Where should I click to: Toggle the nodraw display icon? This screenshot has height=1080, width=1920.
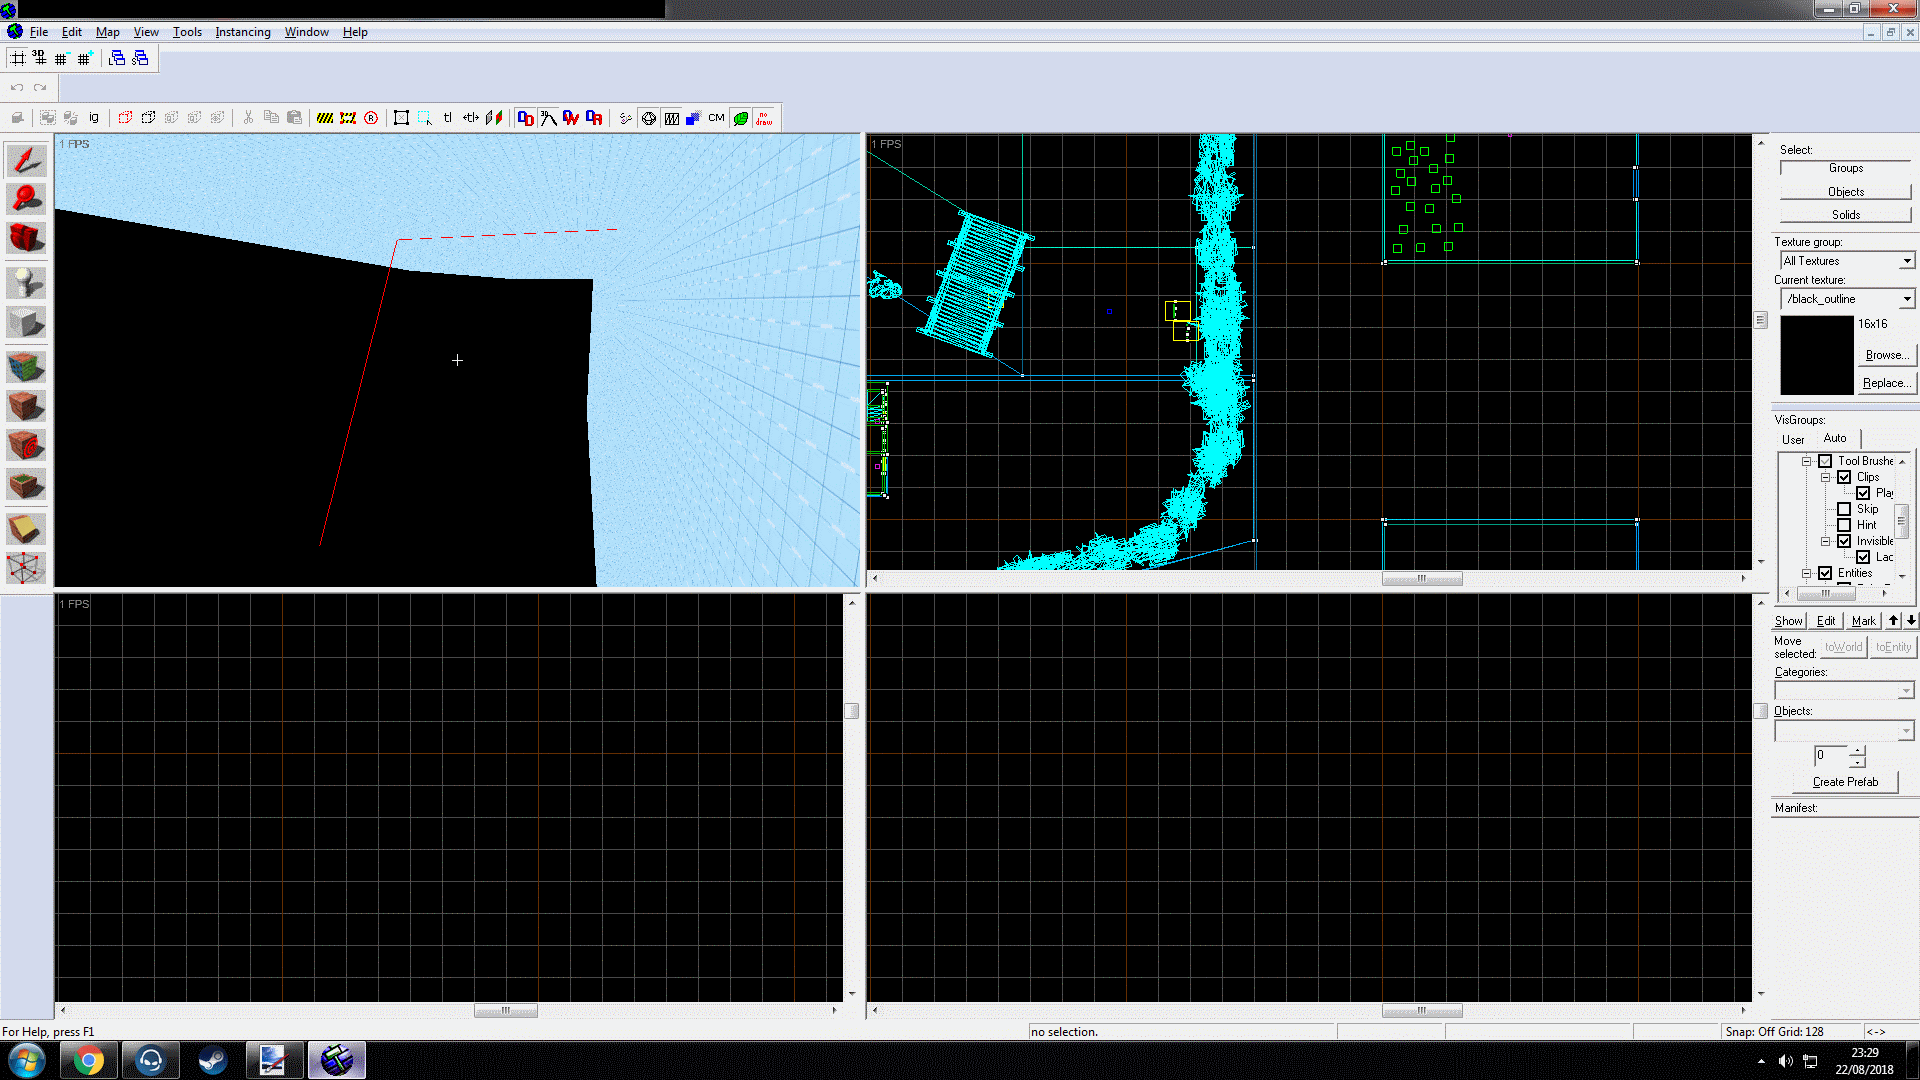point(764,118)
